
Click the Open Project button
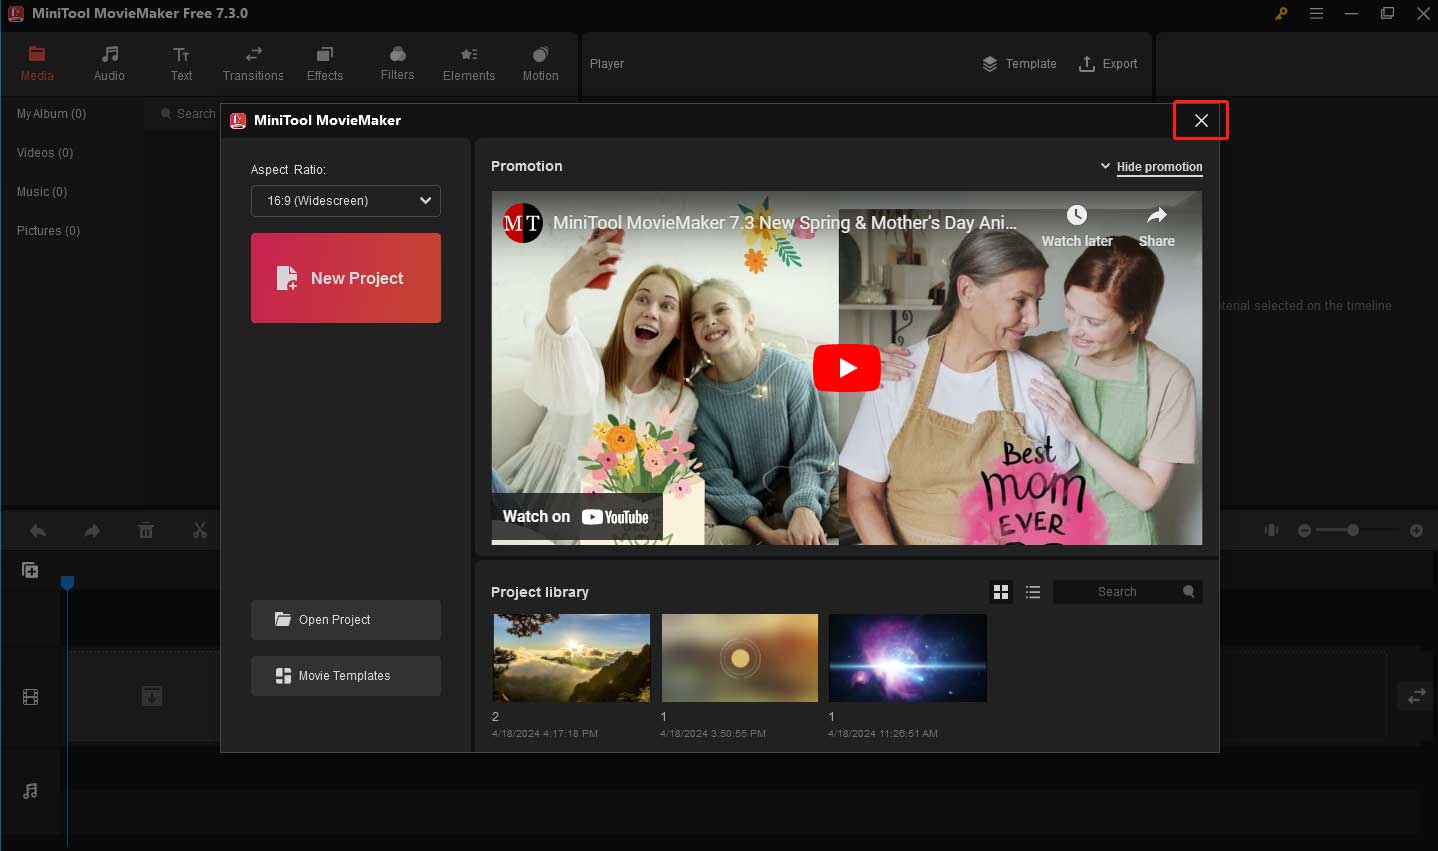pyautogui.click(x=346, y=620)
